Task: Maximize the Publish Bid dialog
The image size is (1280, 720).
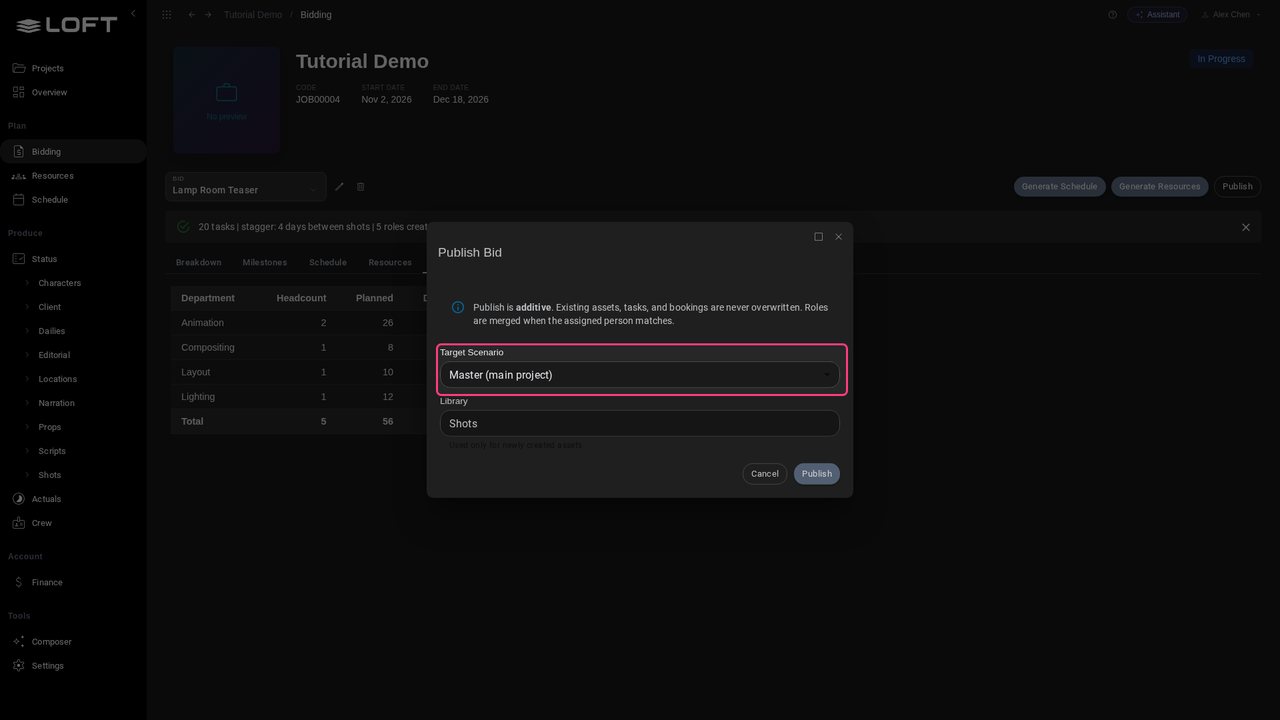Action: coord(818,237)
